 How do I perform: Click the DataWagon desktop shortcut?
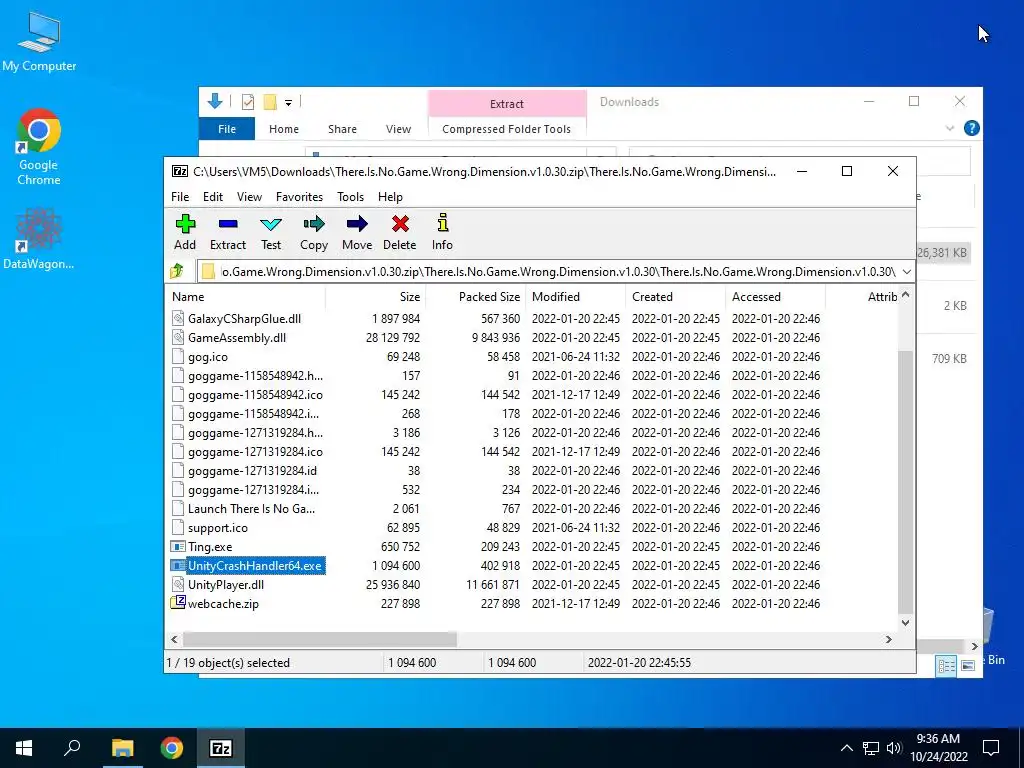click(39, 239)
